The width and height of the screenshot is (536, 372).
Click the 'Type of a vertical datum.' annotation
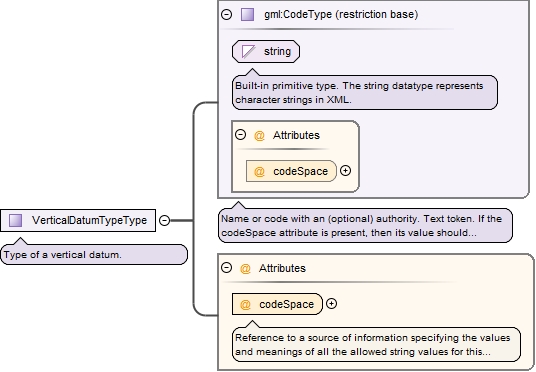[x=94, y=254]
